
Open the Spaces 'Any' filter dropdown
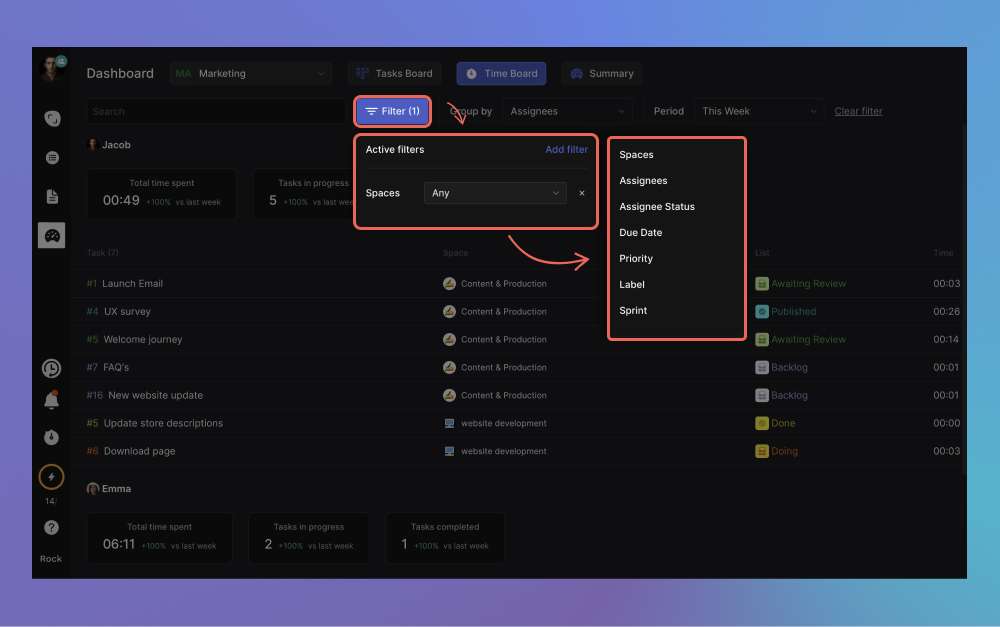pos(495,193)
